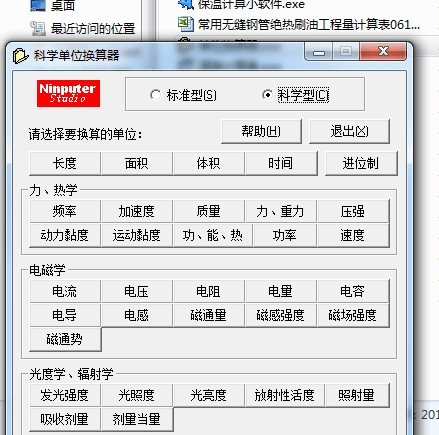439x435 pixels.
Task: Open 动力黏度 conversion
Action: click(65, 235)
